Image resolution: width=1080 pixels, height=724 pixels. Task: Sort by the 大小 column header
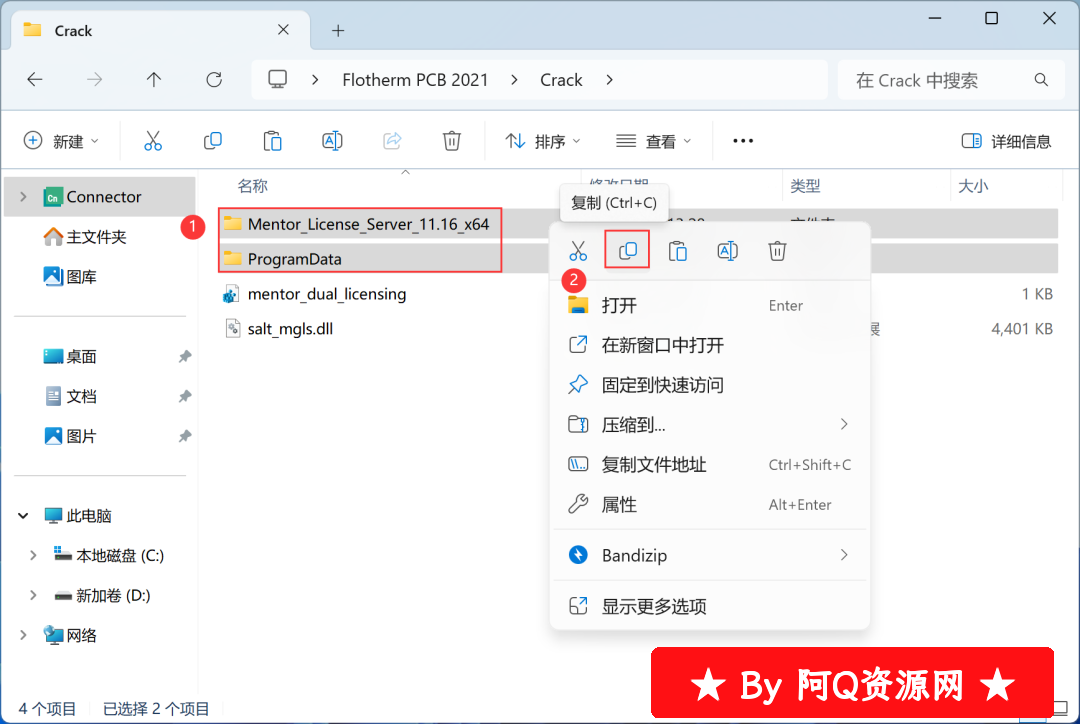click(973, 186)
